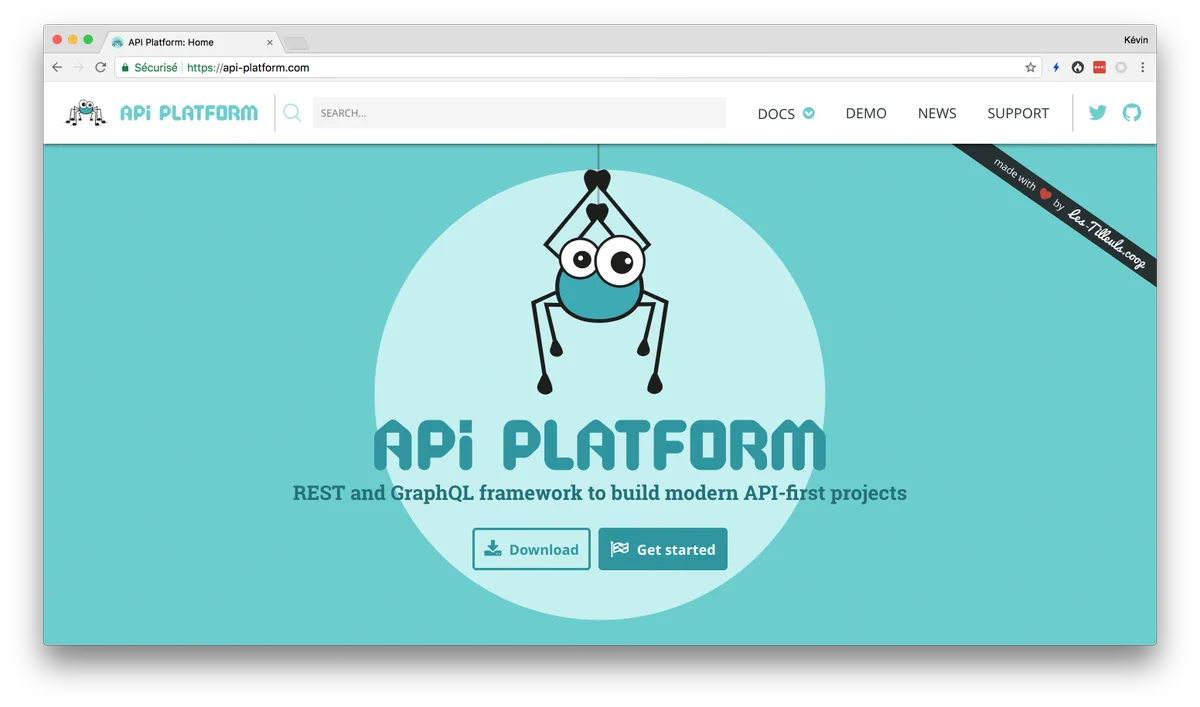Open the SUPPORT page
Screen dimensions: 1200x707
point(1018,113)
